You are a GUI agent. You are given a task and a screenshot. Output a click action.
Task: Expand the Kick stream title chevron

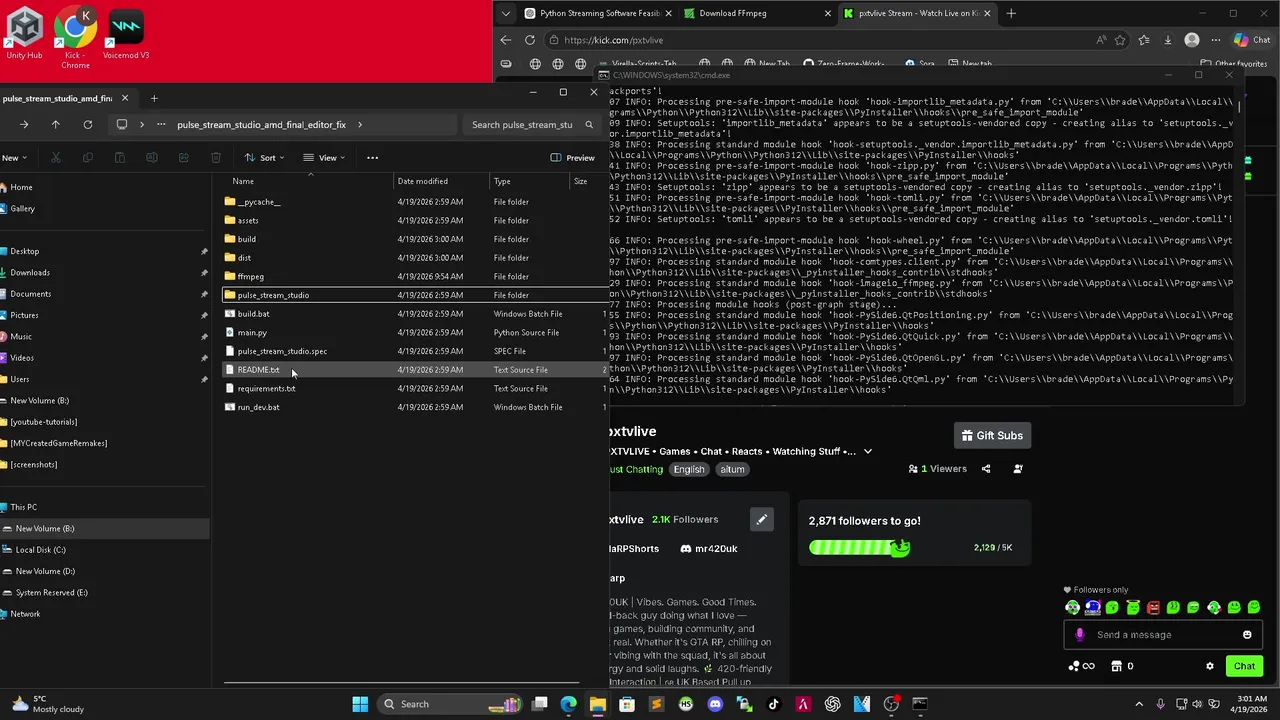click(868, 452)
